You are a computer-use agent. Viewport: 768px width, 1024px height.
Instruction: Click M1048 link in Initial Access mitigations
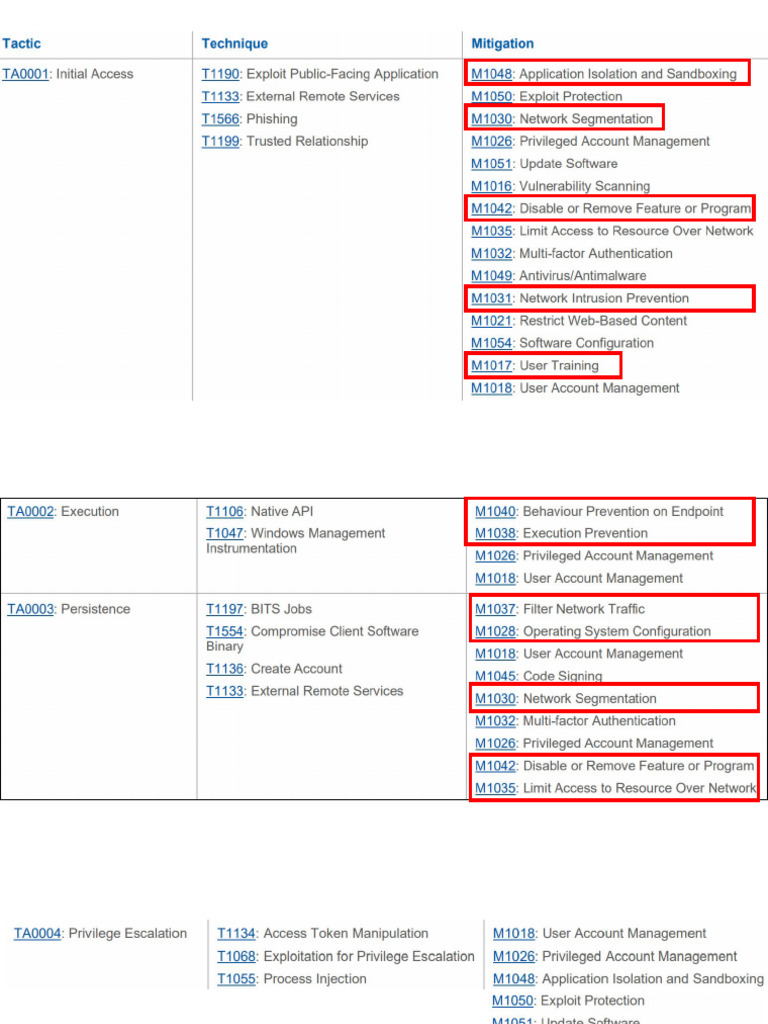pos(492,74)
